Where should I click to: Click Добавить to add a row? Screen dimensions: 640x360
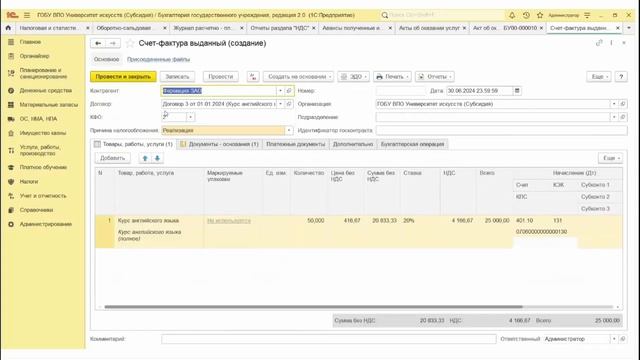pos(113,158)
